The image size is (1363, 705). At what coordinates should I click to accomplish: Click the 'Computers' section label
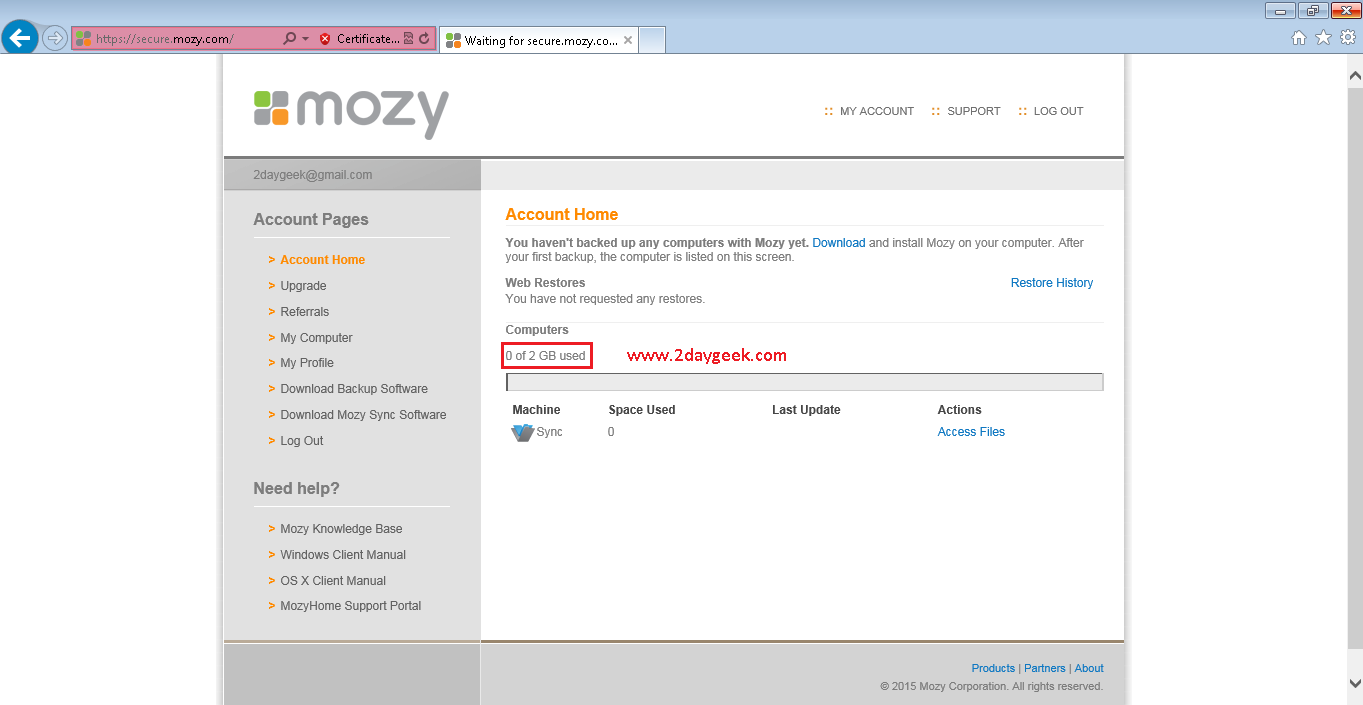(x=537, y=330)
